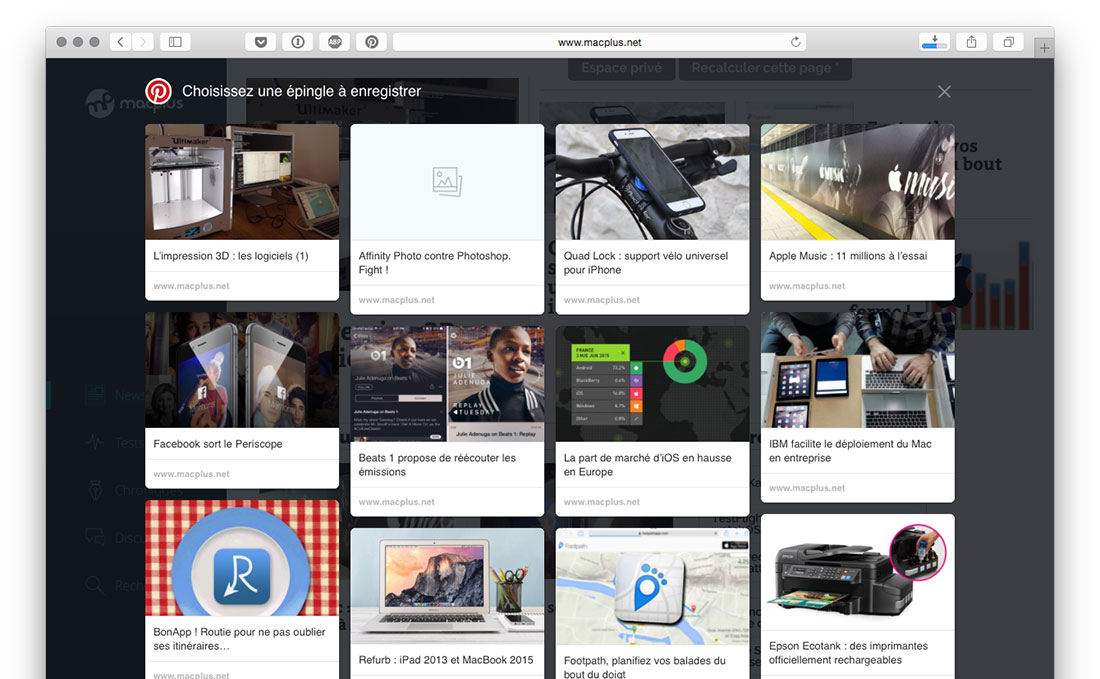The width and height of the screenshot is (1100, 679).
Task: Select the Apple Music banner image
Action: [857, 182]
